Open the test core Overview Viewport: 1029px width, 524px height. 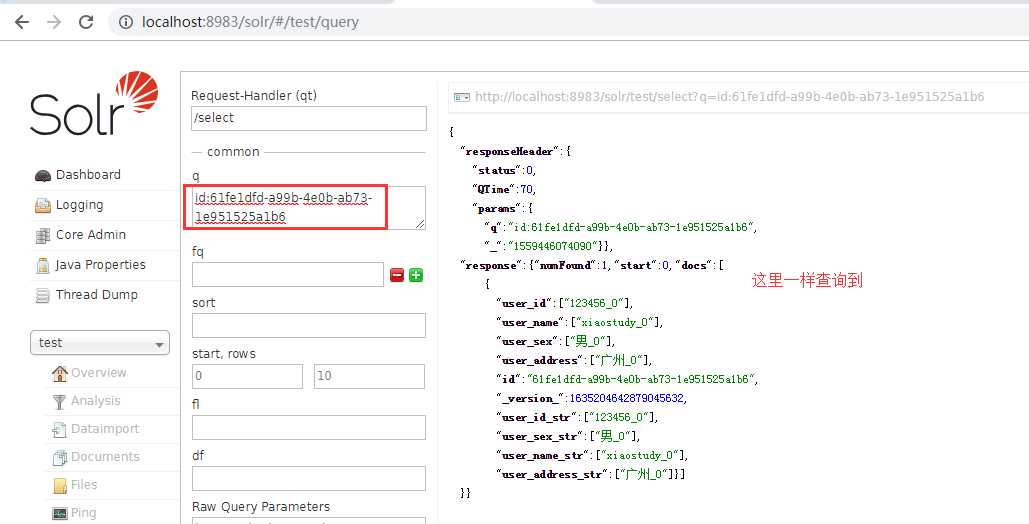[98, 372]
